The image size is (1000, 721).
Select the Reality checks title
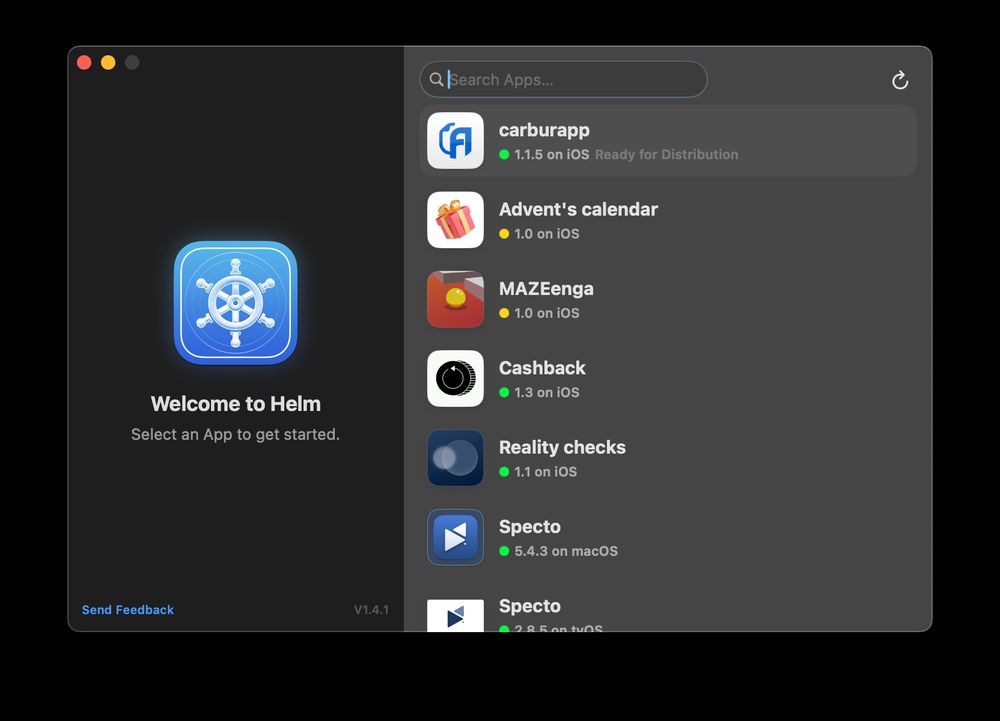coord(562,448)
